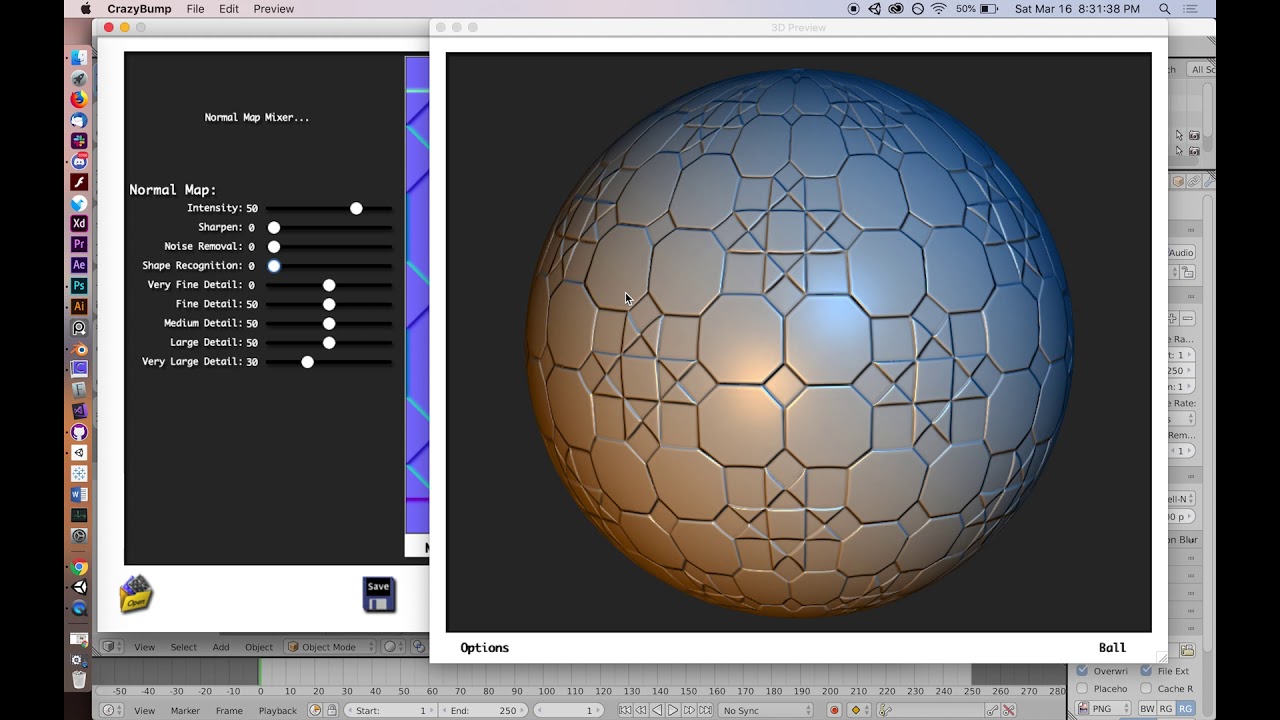This screenshot has width=1280, height=720.
Task: Click the Intensity slider handle
Action: pyautogui.click(x=356, y=208)
